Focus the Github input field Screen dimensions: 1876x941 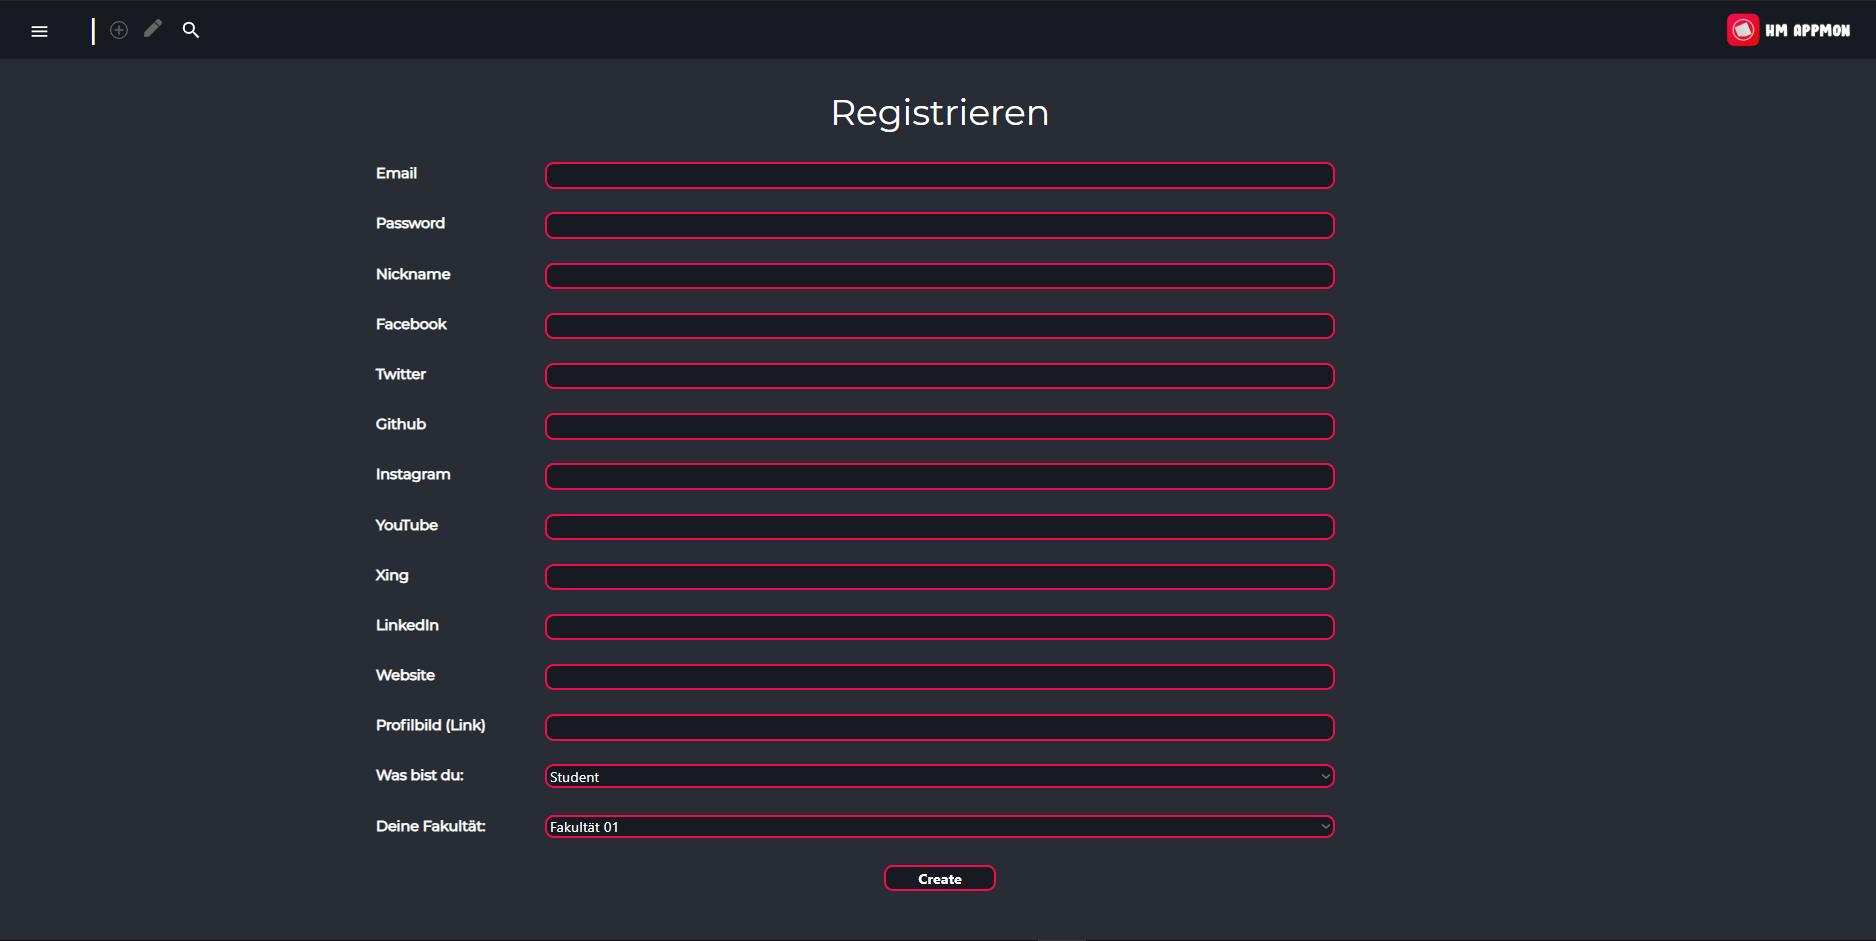[940, 426]
